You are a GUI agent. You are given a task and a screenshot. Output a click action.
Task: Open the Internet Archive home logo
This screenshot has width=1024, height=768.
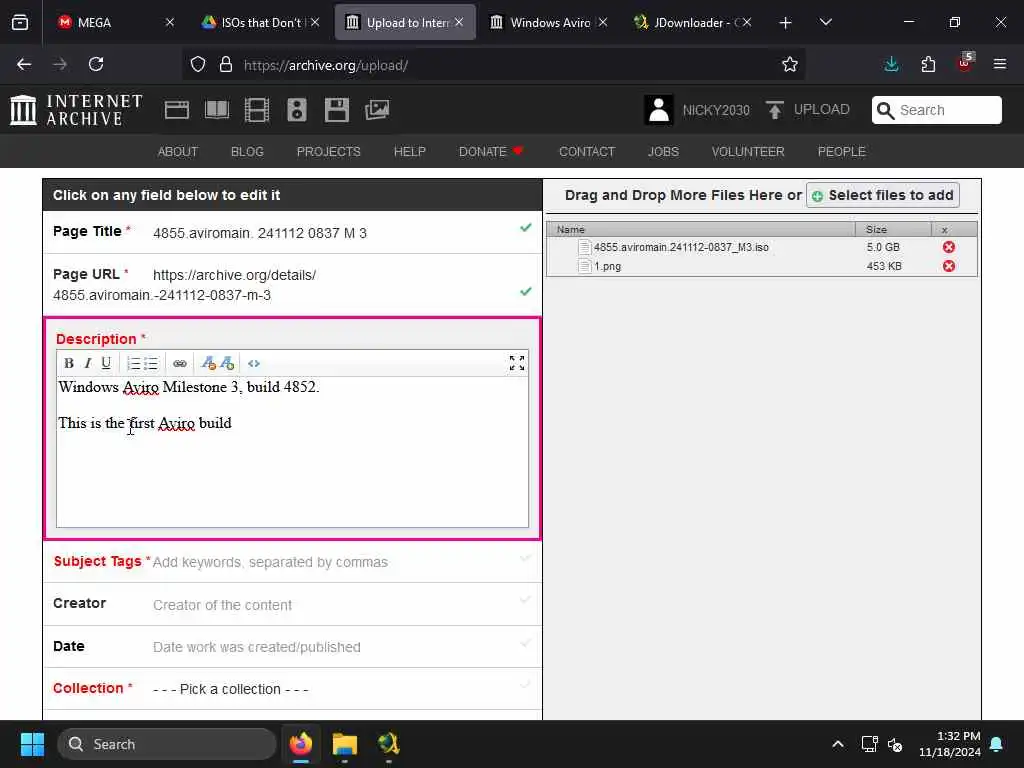[76, 110]
